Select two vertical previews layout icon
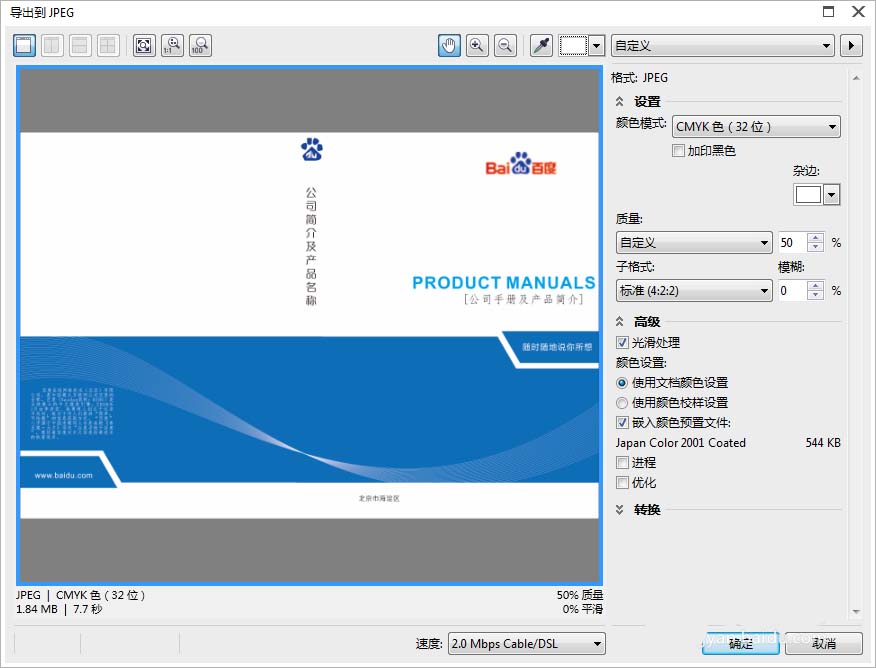Image resolution: width=876 pixels, height=668 pixels. 53,45
